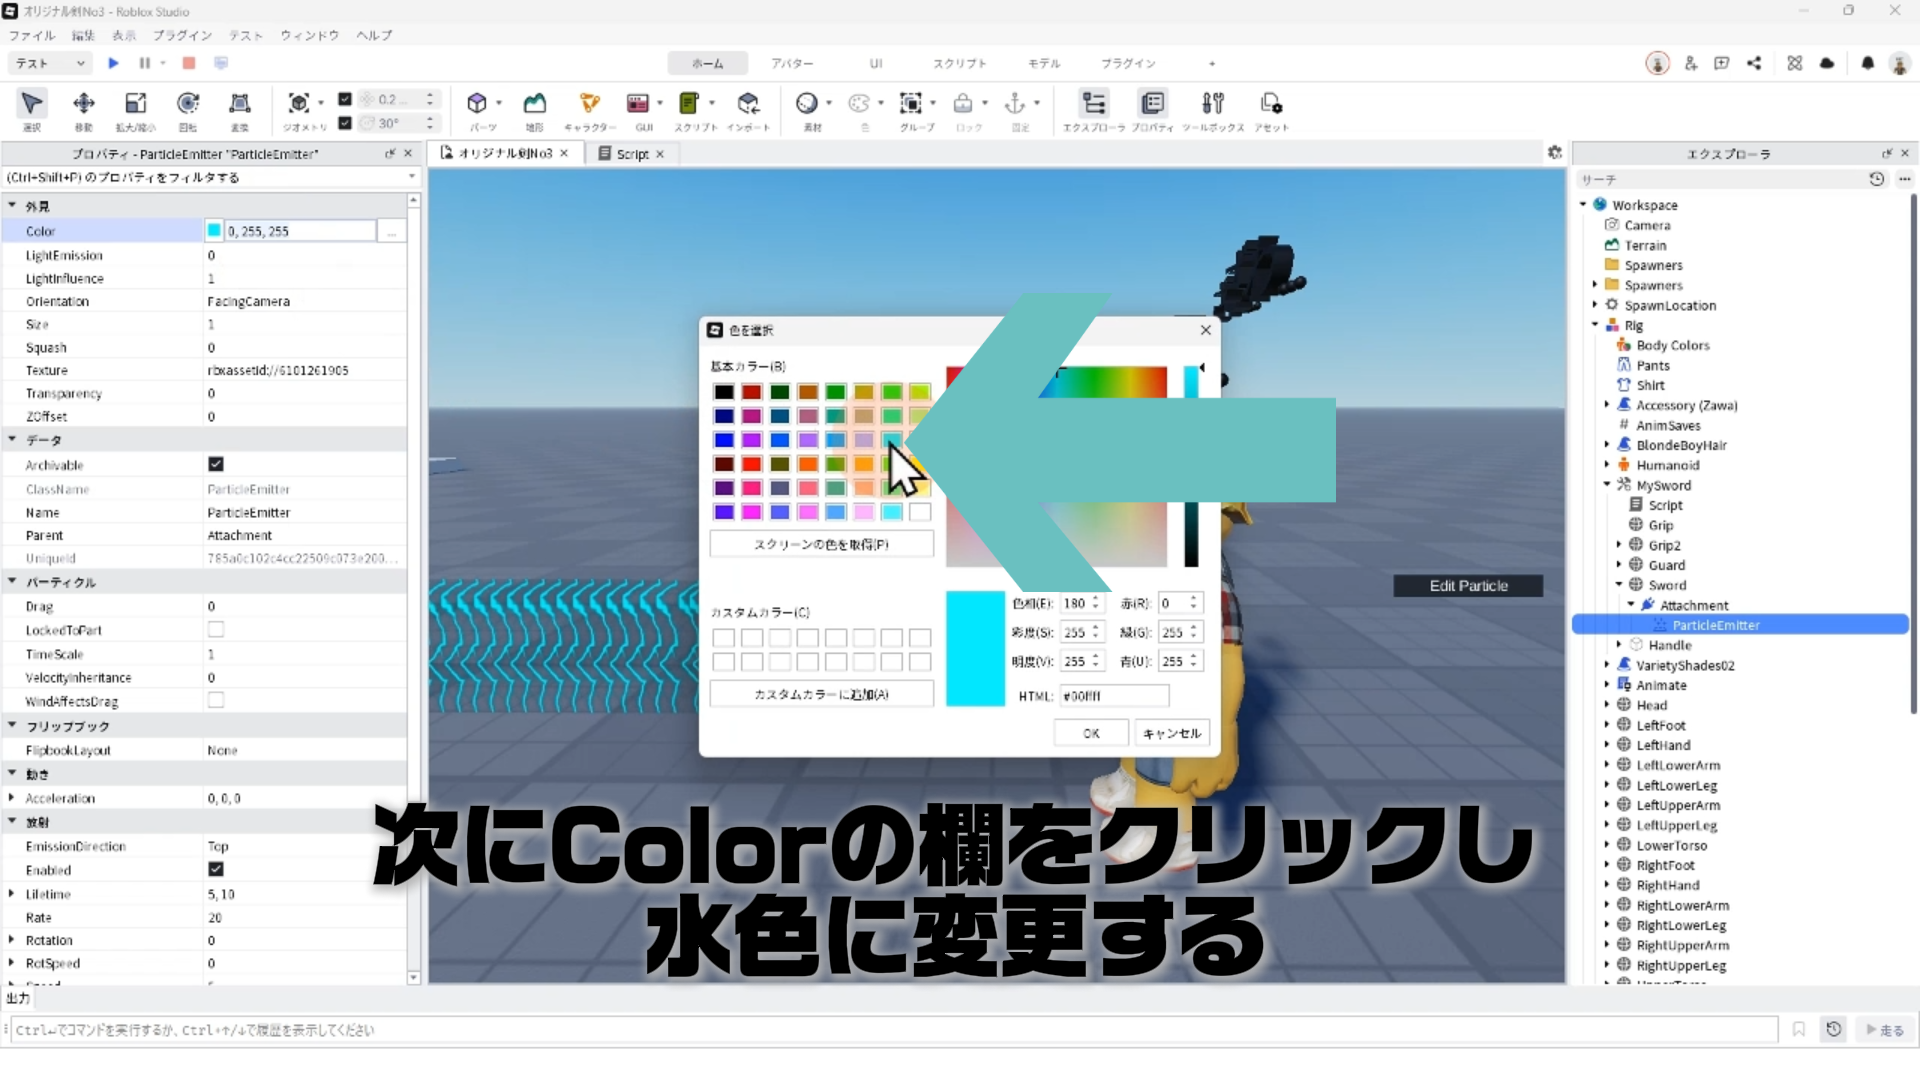Expand the Lifetime property row
Image resolution: width=1920 pixels, height=1080 pixels.
11,894
